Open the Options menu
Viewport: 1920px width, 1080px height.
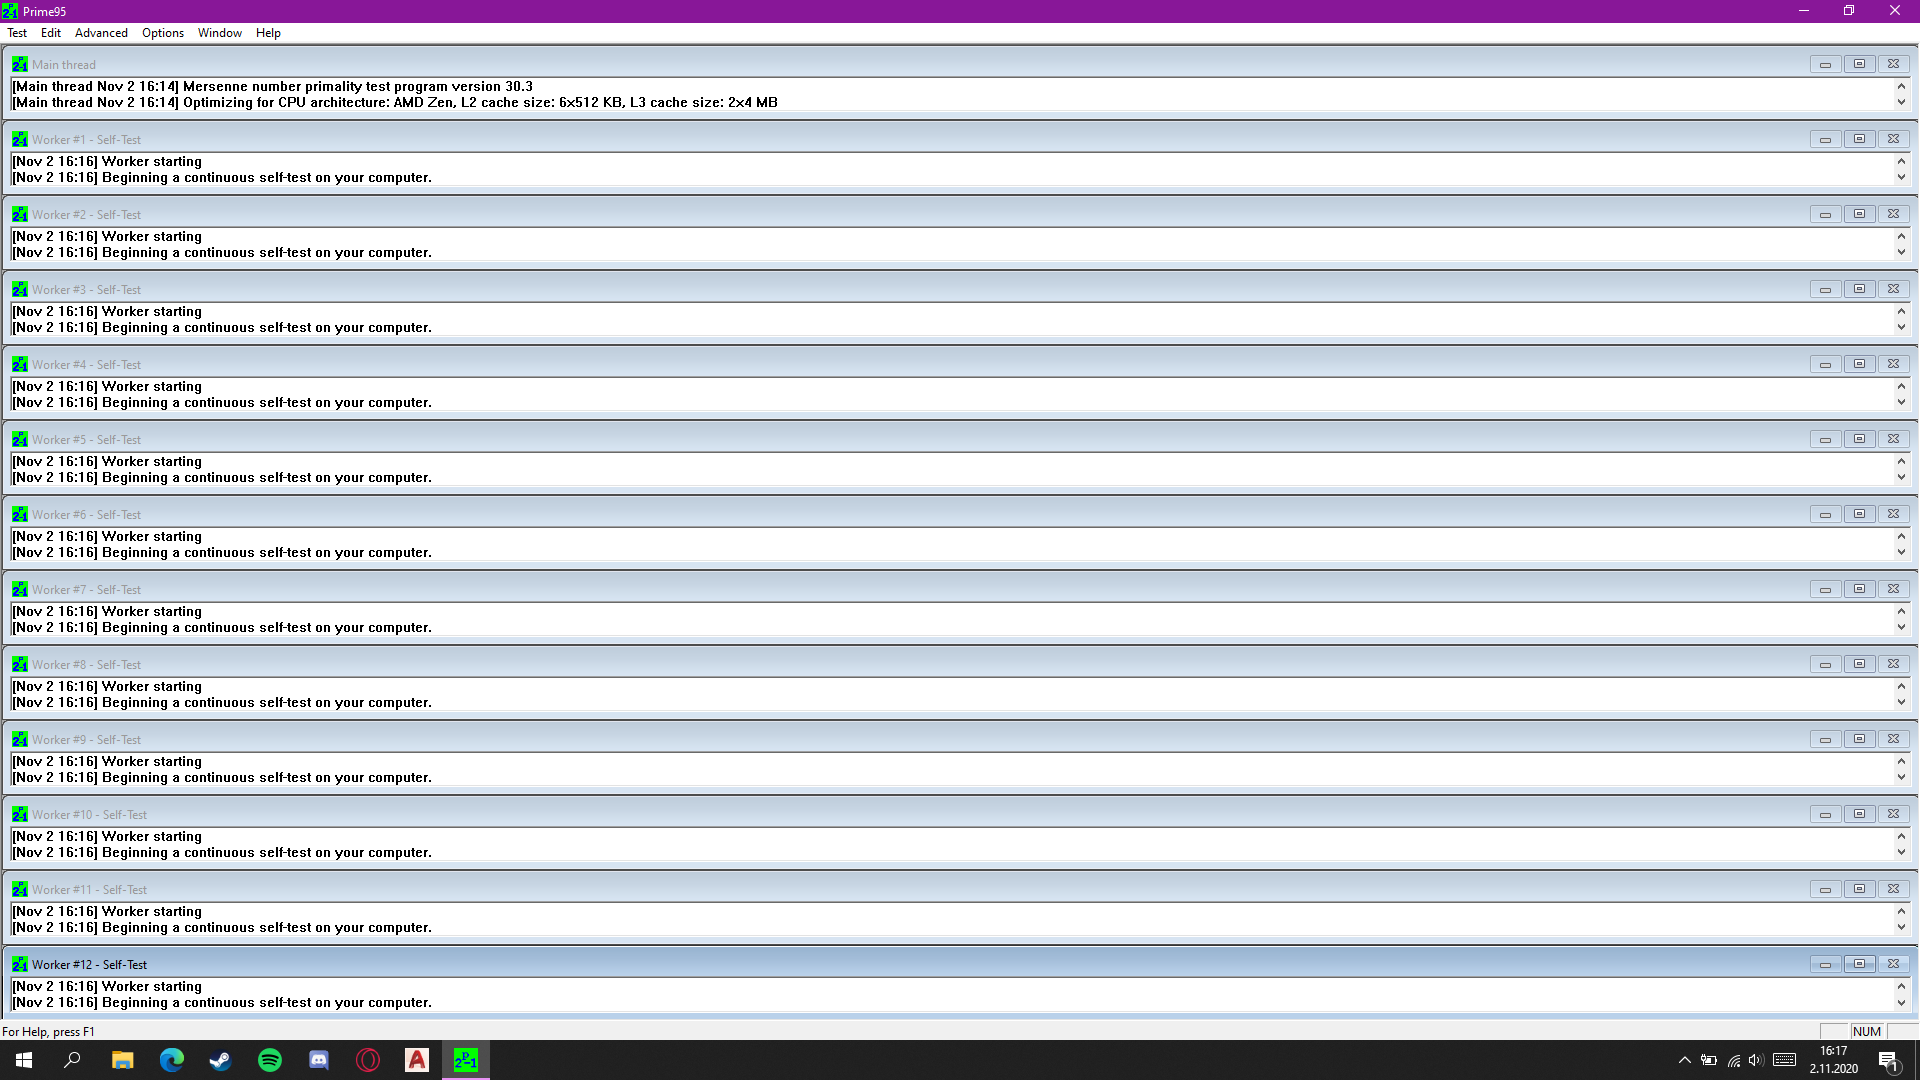(163, 33)
